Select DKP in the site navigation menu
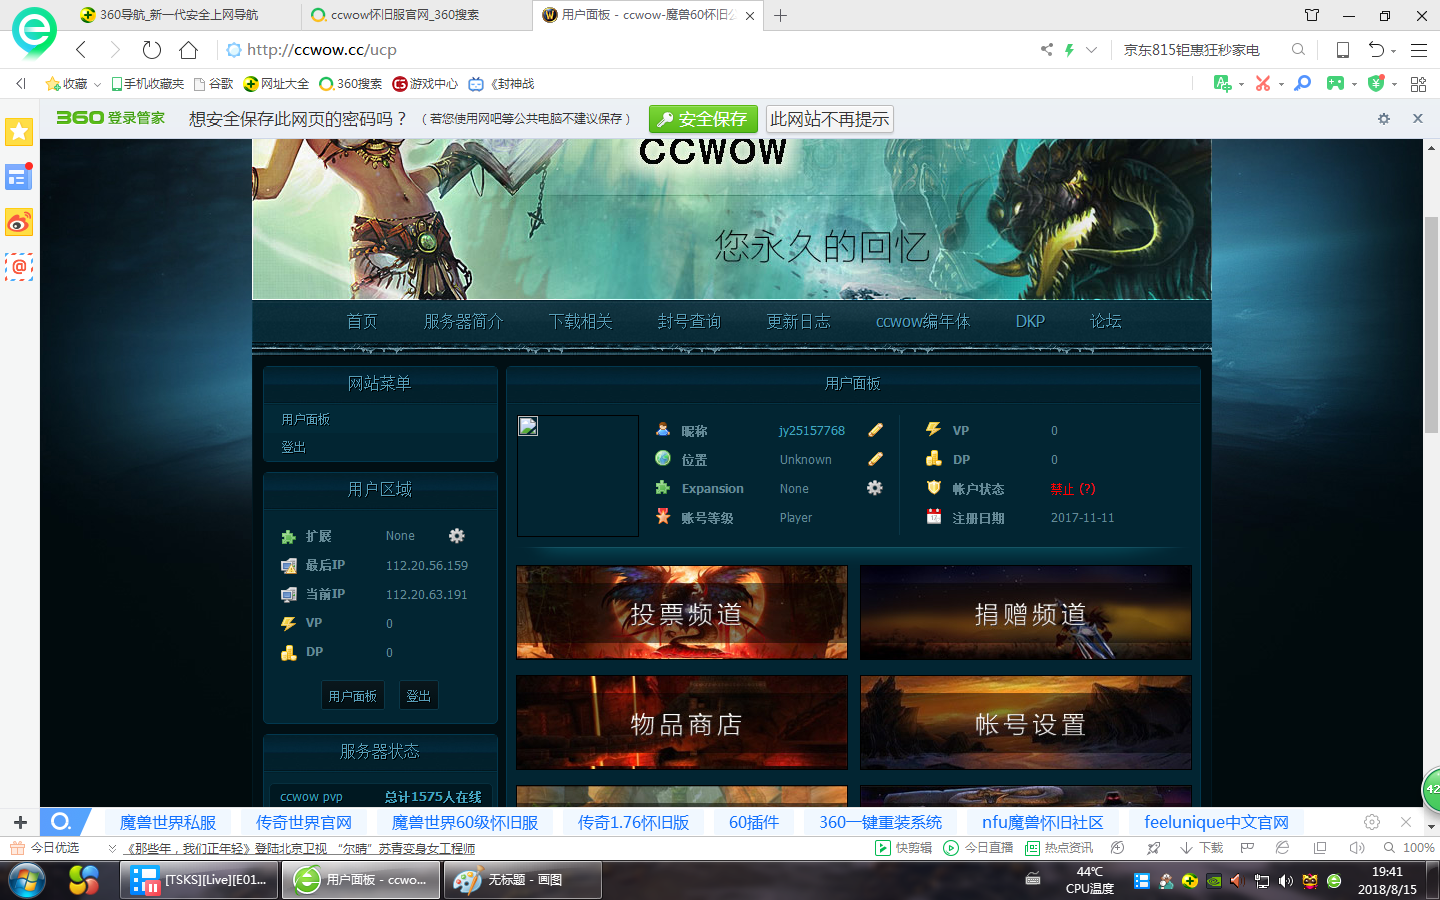 pos(1029,321)
